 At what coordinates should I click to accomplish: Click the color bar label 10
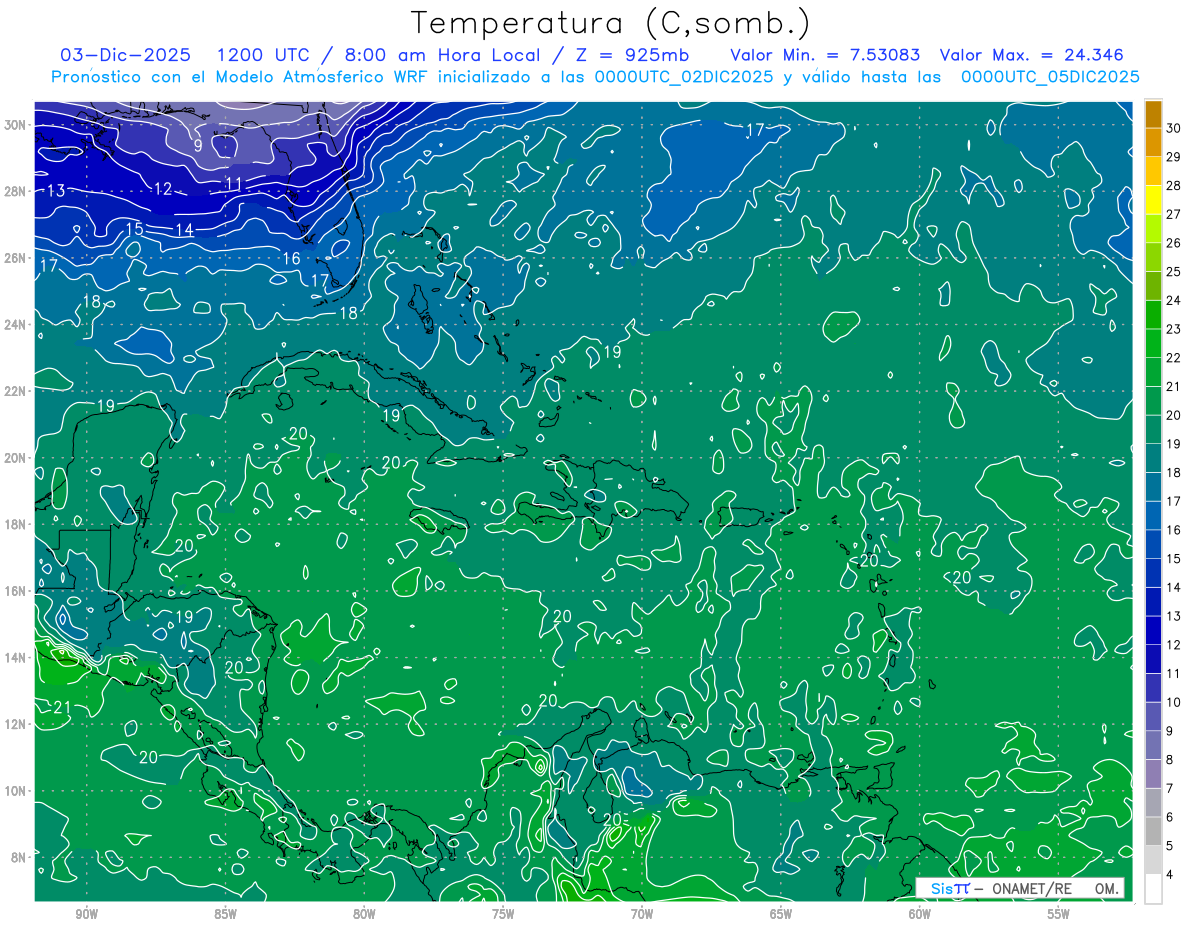click(1174, 702)
